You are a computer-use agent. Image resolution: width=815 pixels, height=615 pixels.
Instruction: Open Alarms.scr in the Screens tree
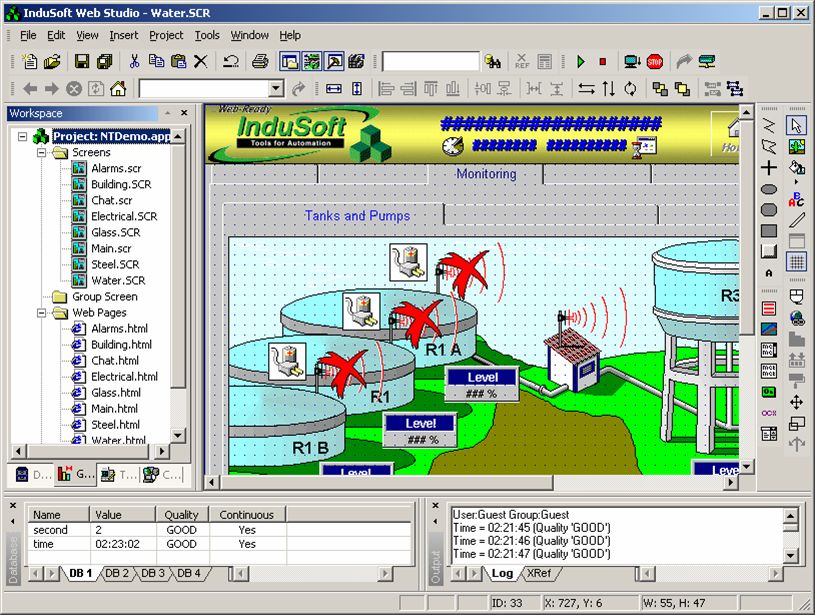pyautogui.click(x=116, y=168)
